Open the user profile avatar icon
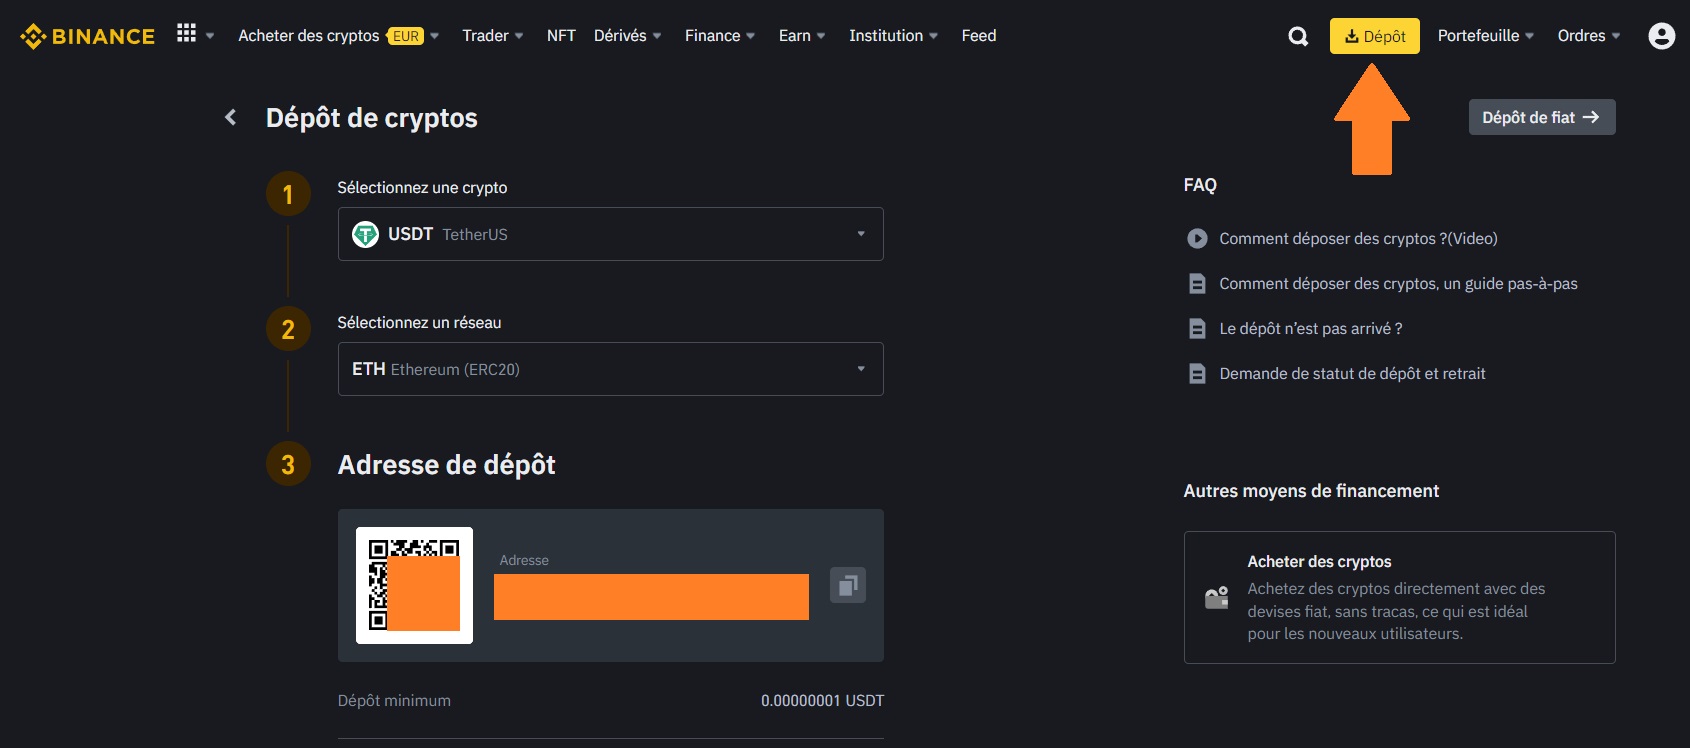 (x=1661, y=37)
